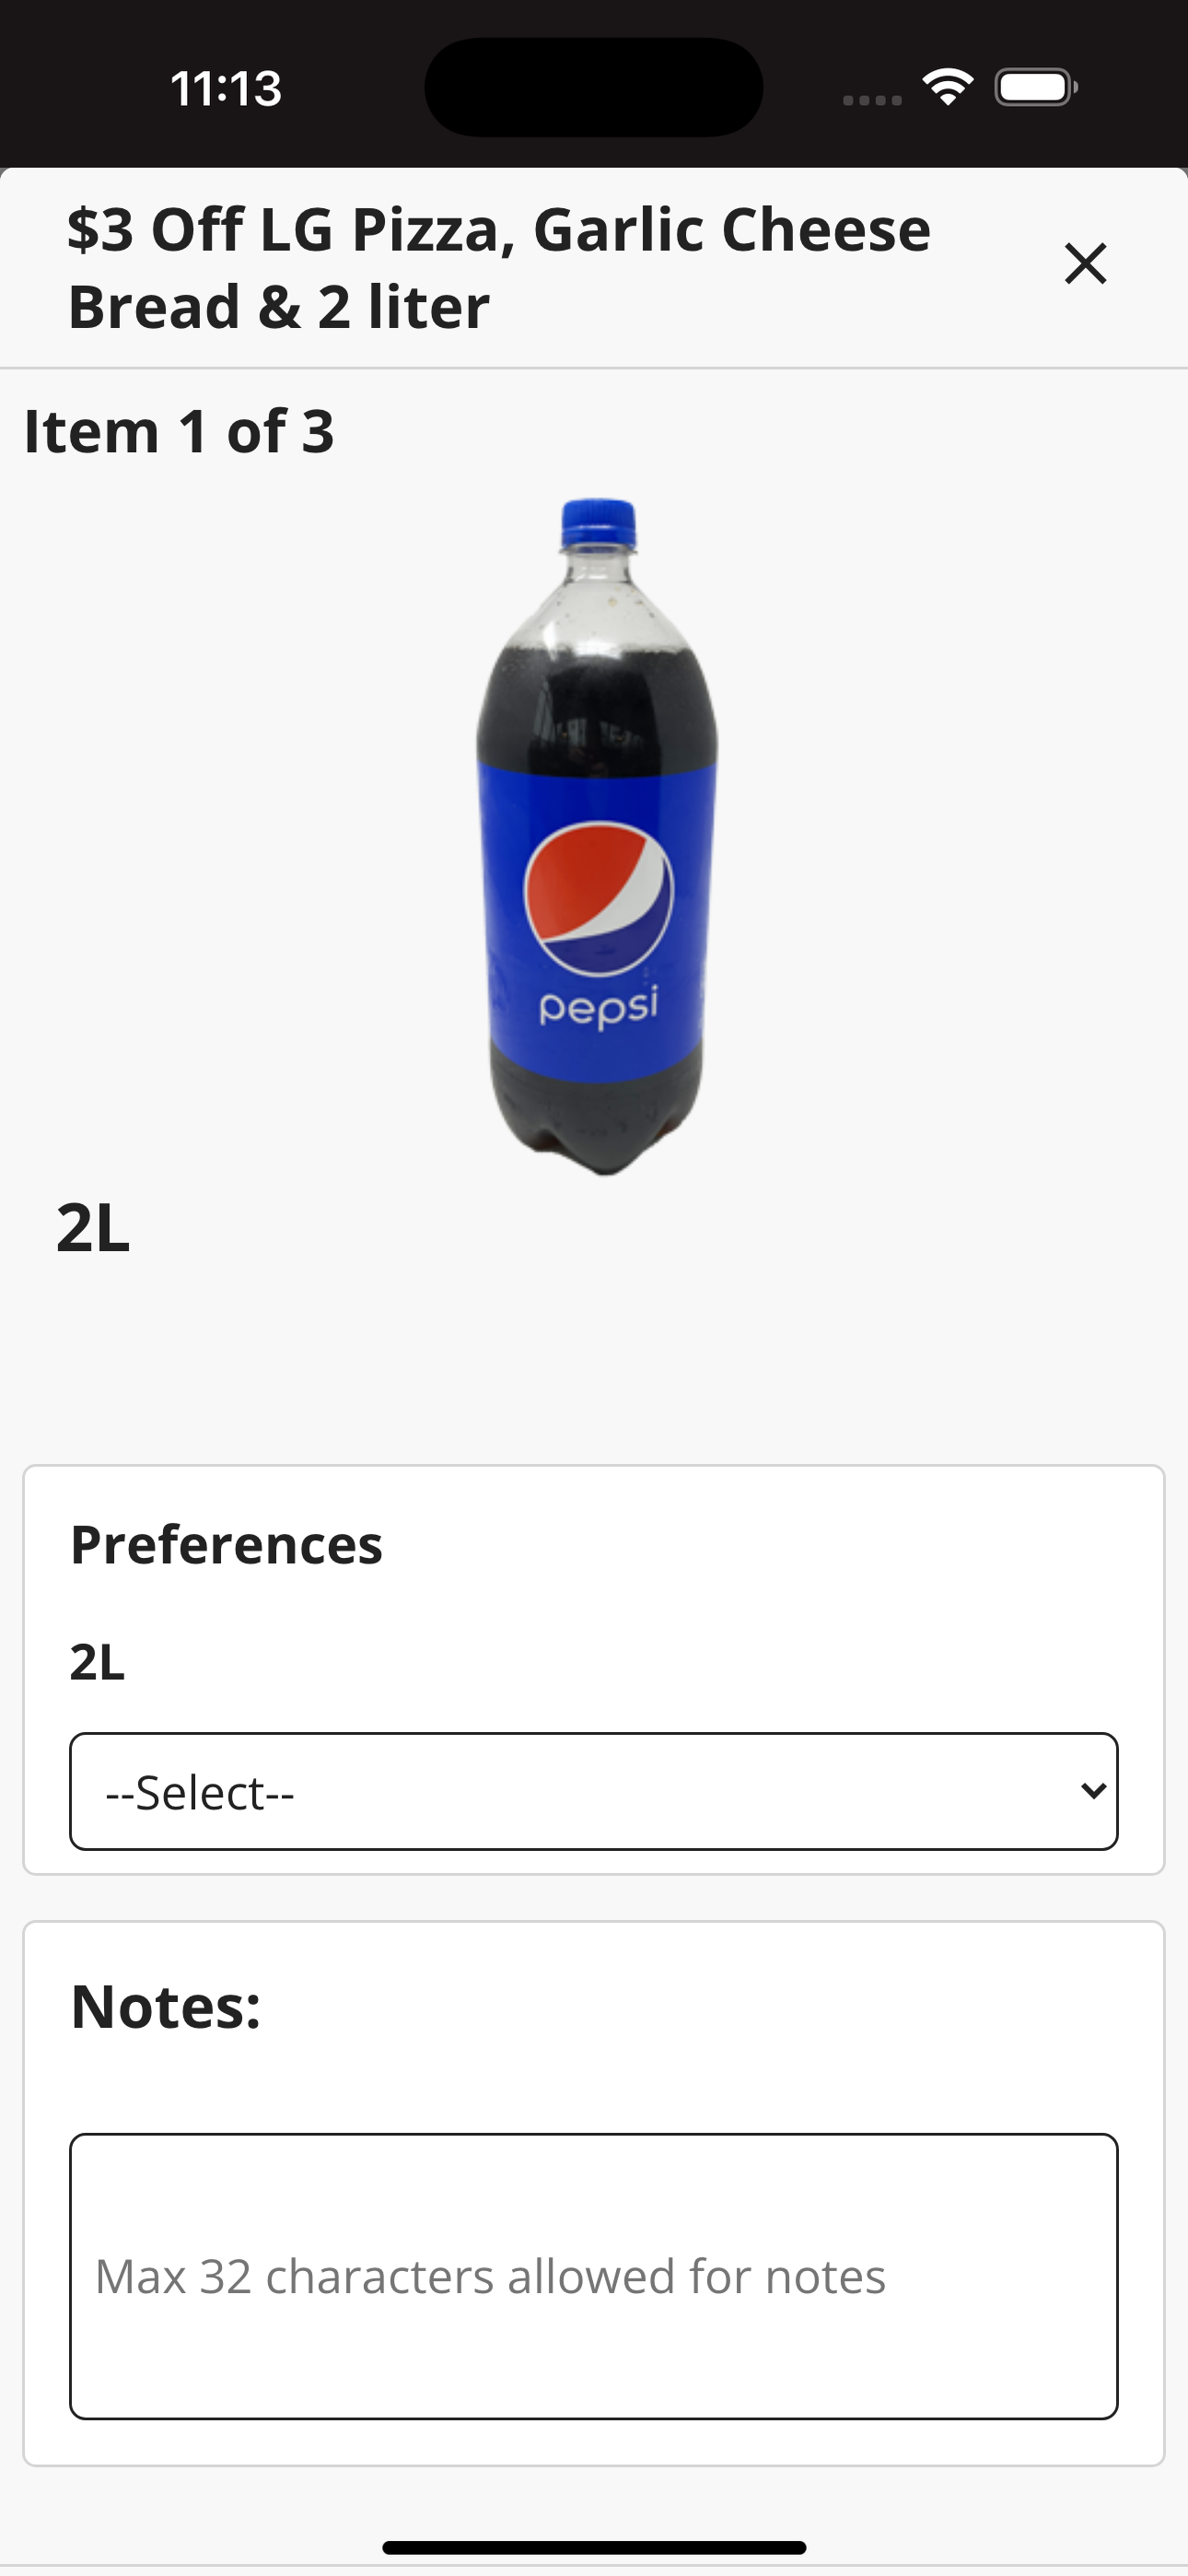The height and width of the screenshot is (2576, 1188).
Task: Tap the Pepsi bottle product image
Action: (x=597, y=836)
